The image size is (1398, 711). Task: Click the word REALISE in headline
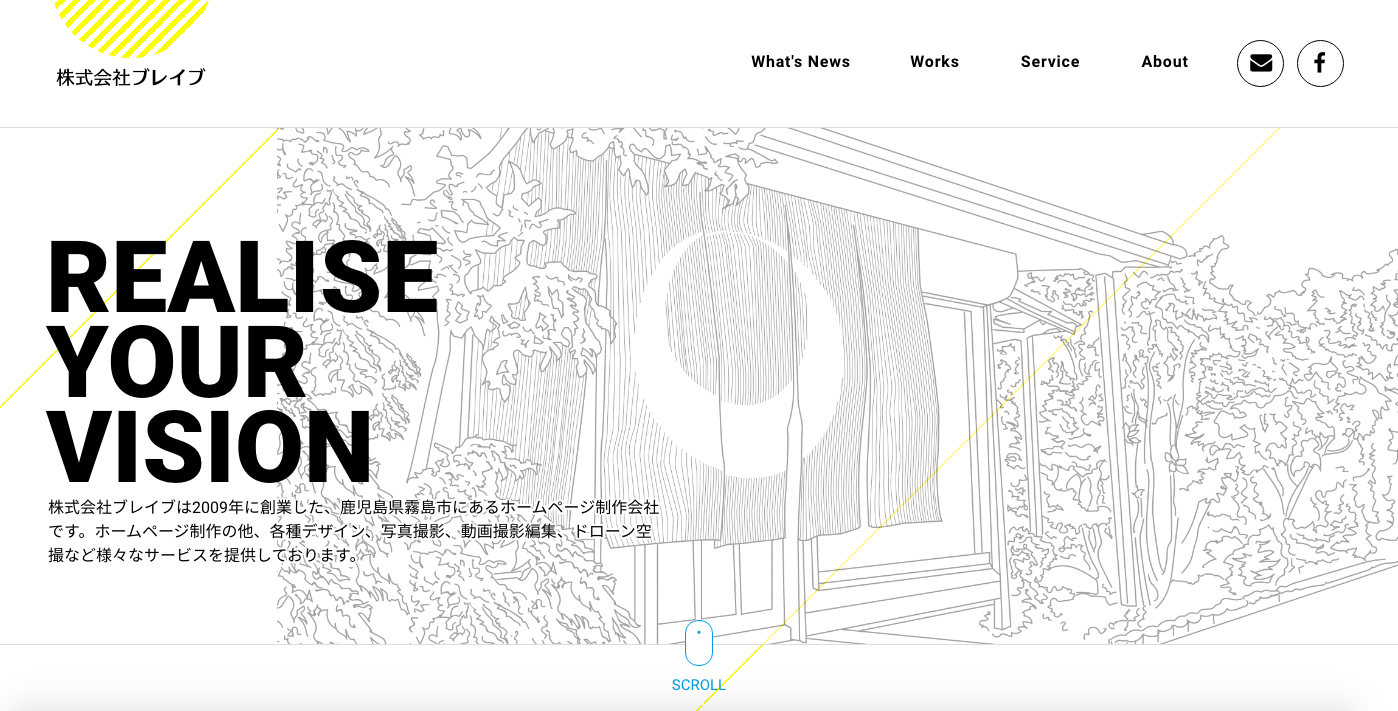coord(242,278)
